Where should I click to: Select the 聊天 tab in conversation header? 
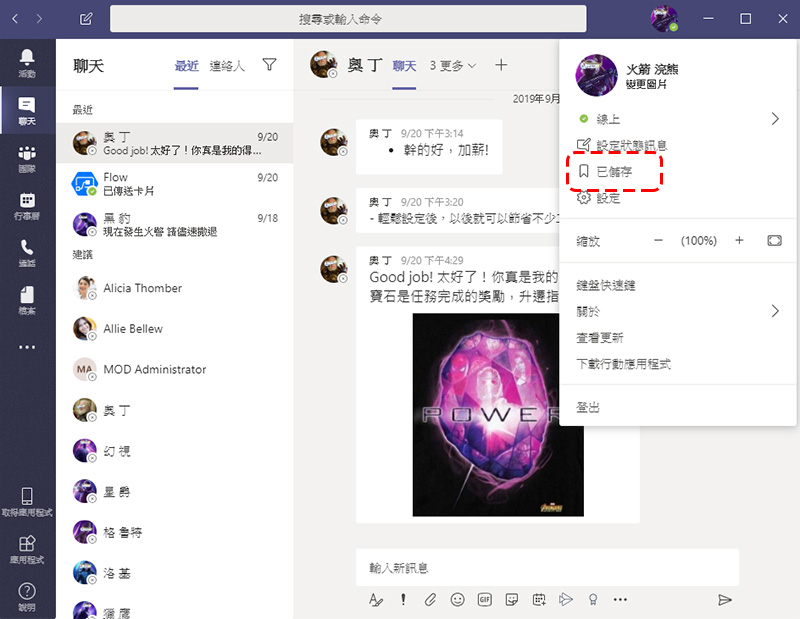coord(404,66)
